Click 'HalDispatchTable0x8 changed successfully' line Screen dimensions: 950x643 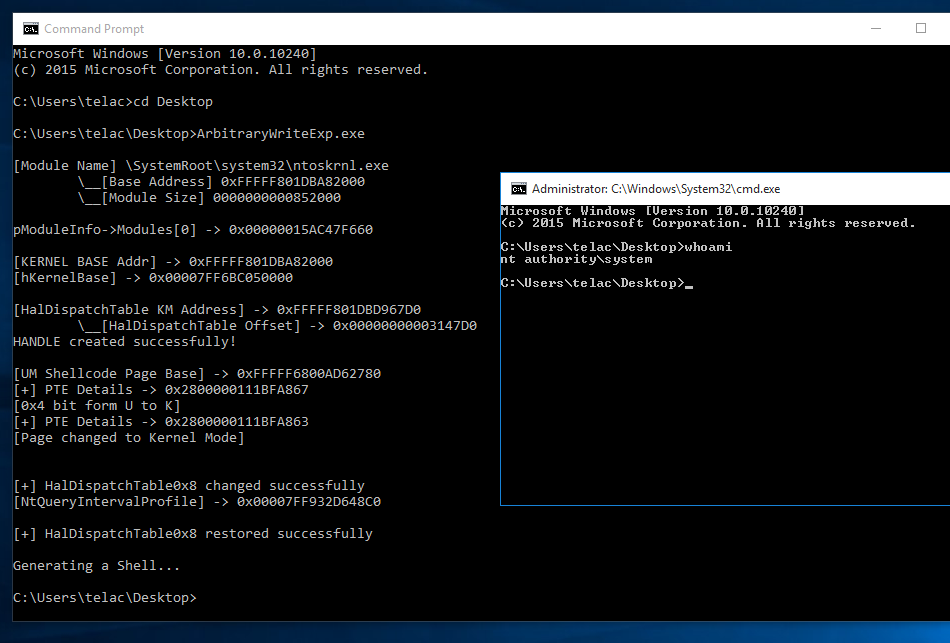189,486
